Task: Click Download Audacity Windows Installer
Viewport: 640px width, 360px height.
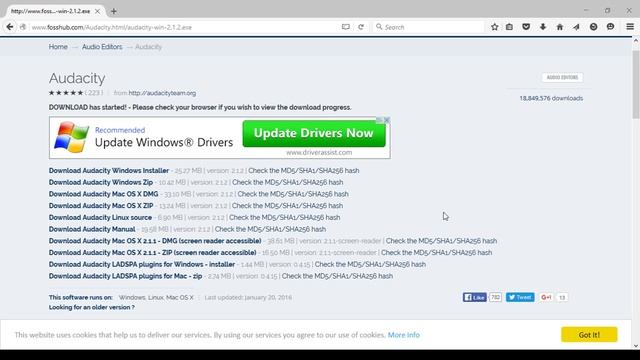Action: pyautogui.click(x=109, y=171)
